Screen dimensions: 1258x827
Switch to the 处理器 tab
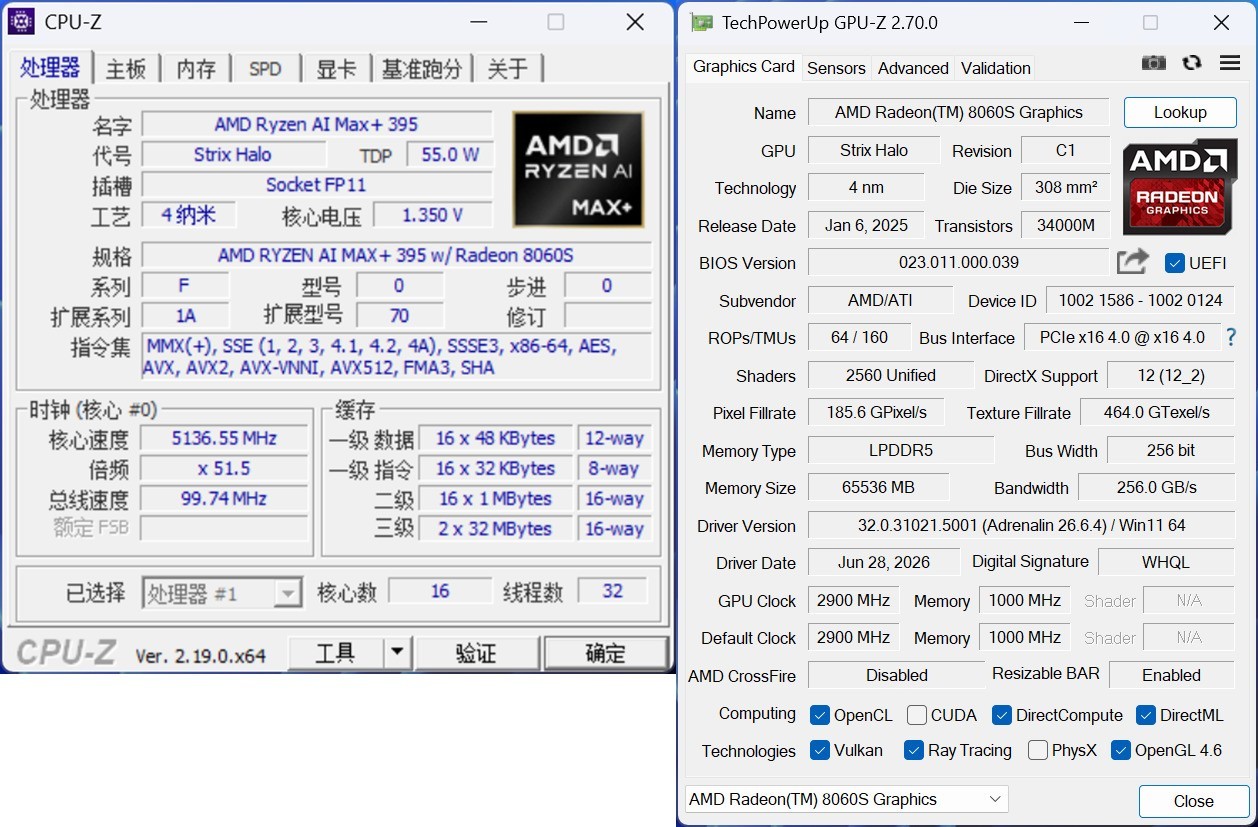(50, 68)
